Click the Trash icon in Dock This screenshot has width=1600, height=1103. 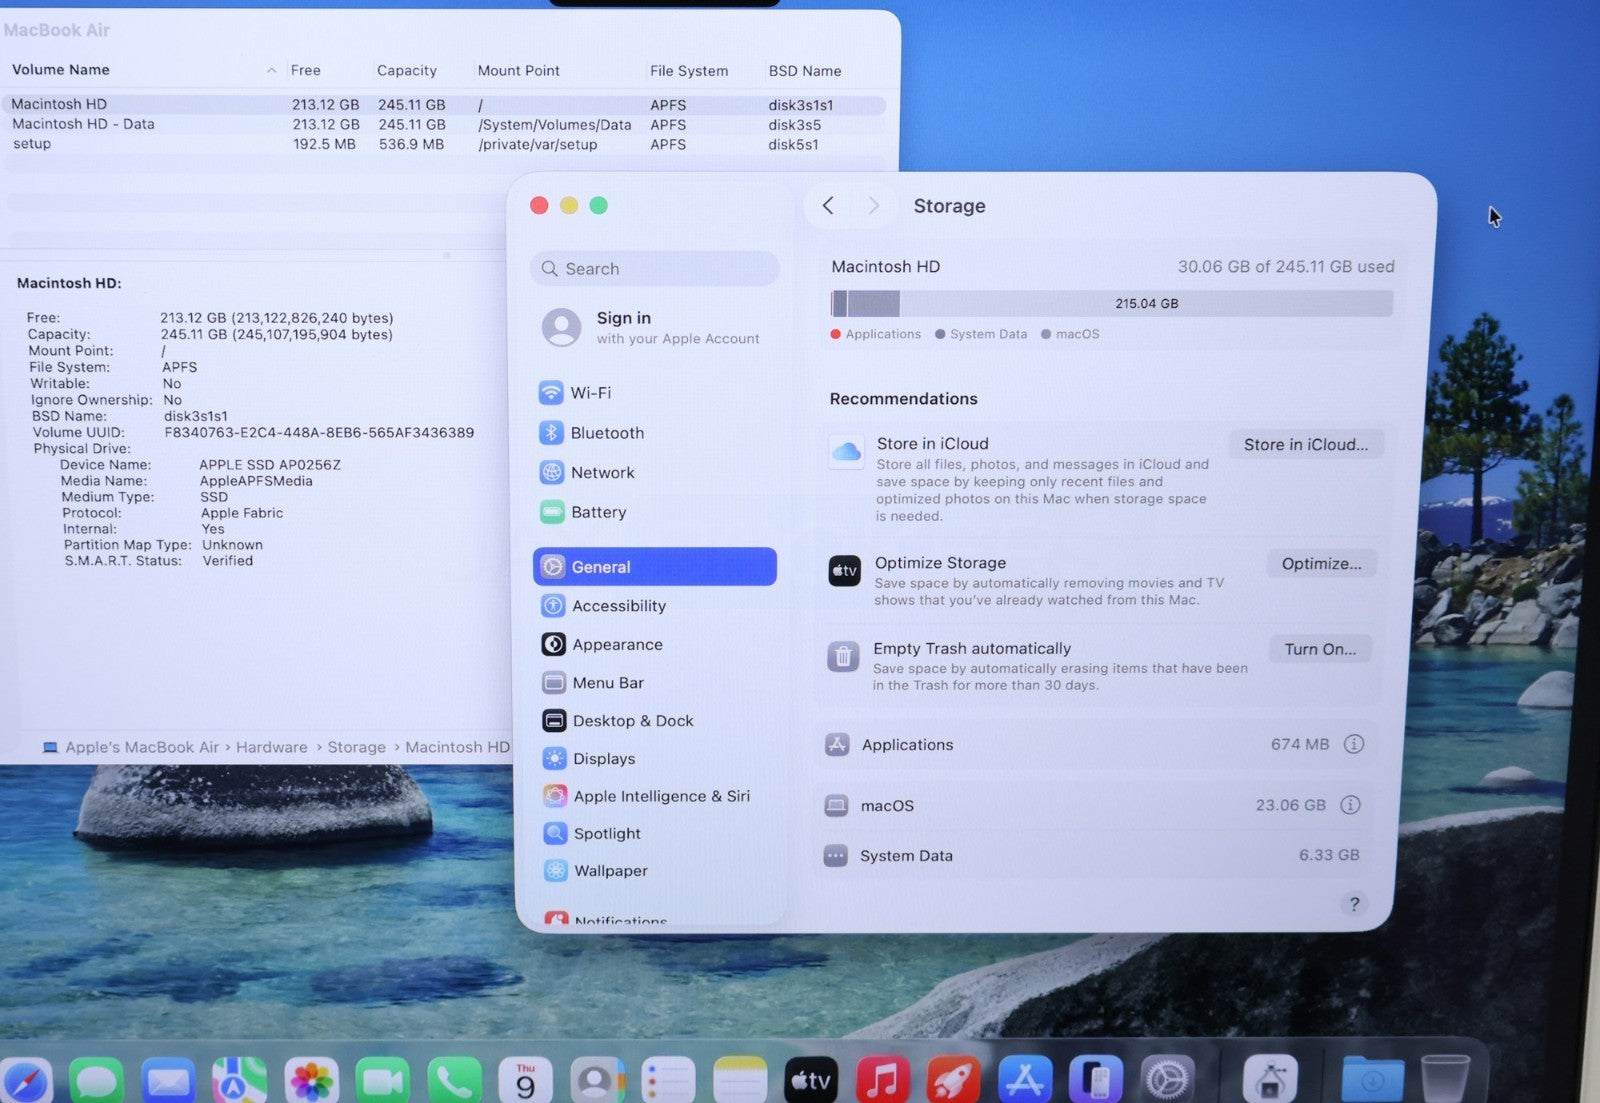point(1445,1080)
